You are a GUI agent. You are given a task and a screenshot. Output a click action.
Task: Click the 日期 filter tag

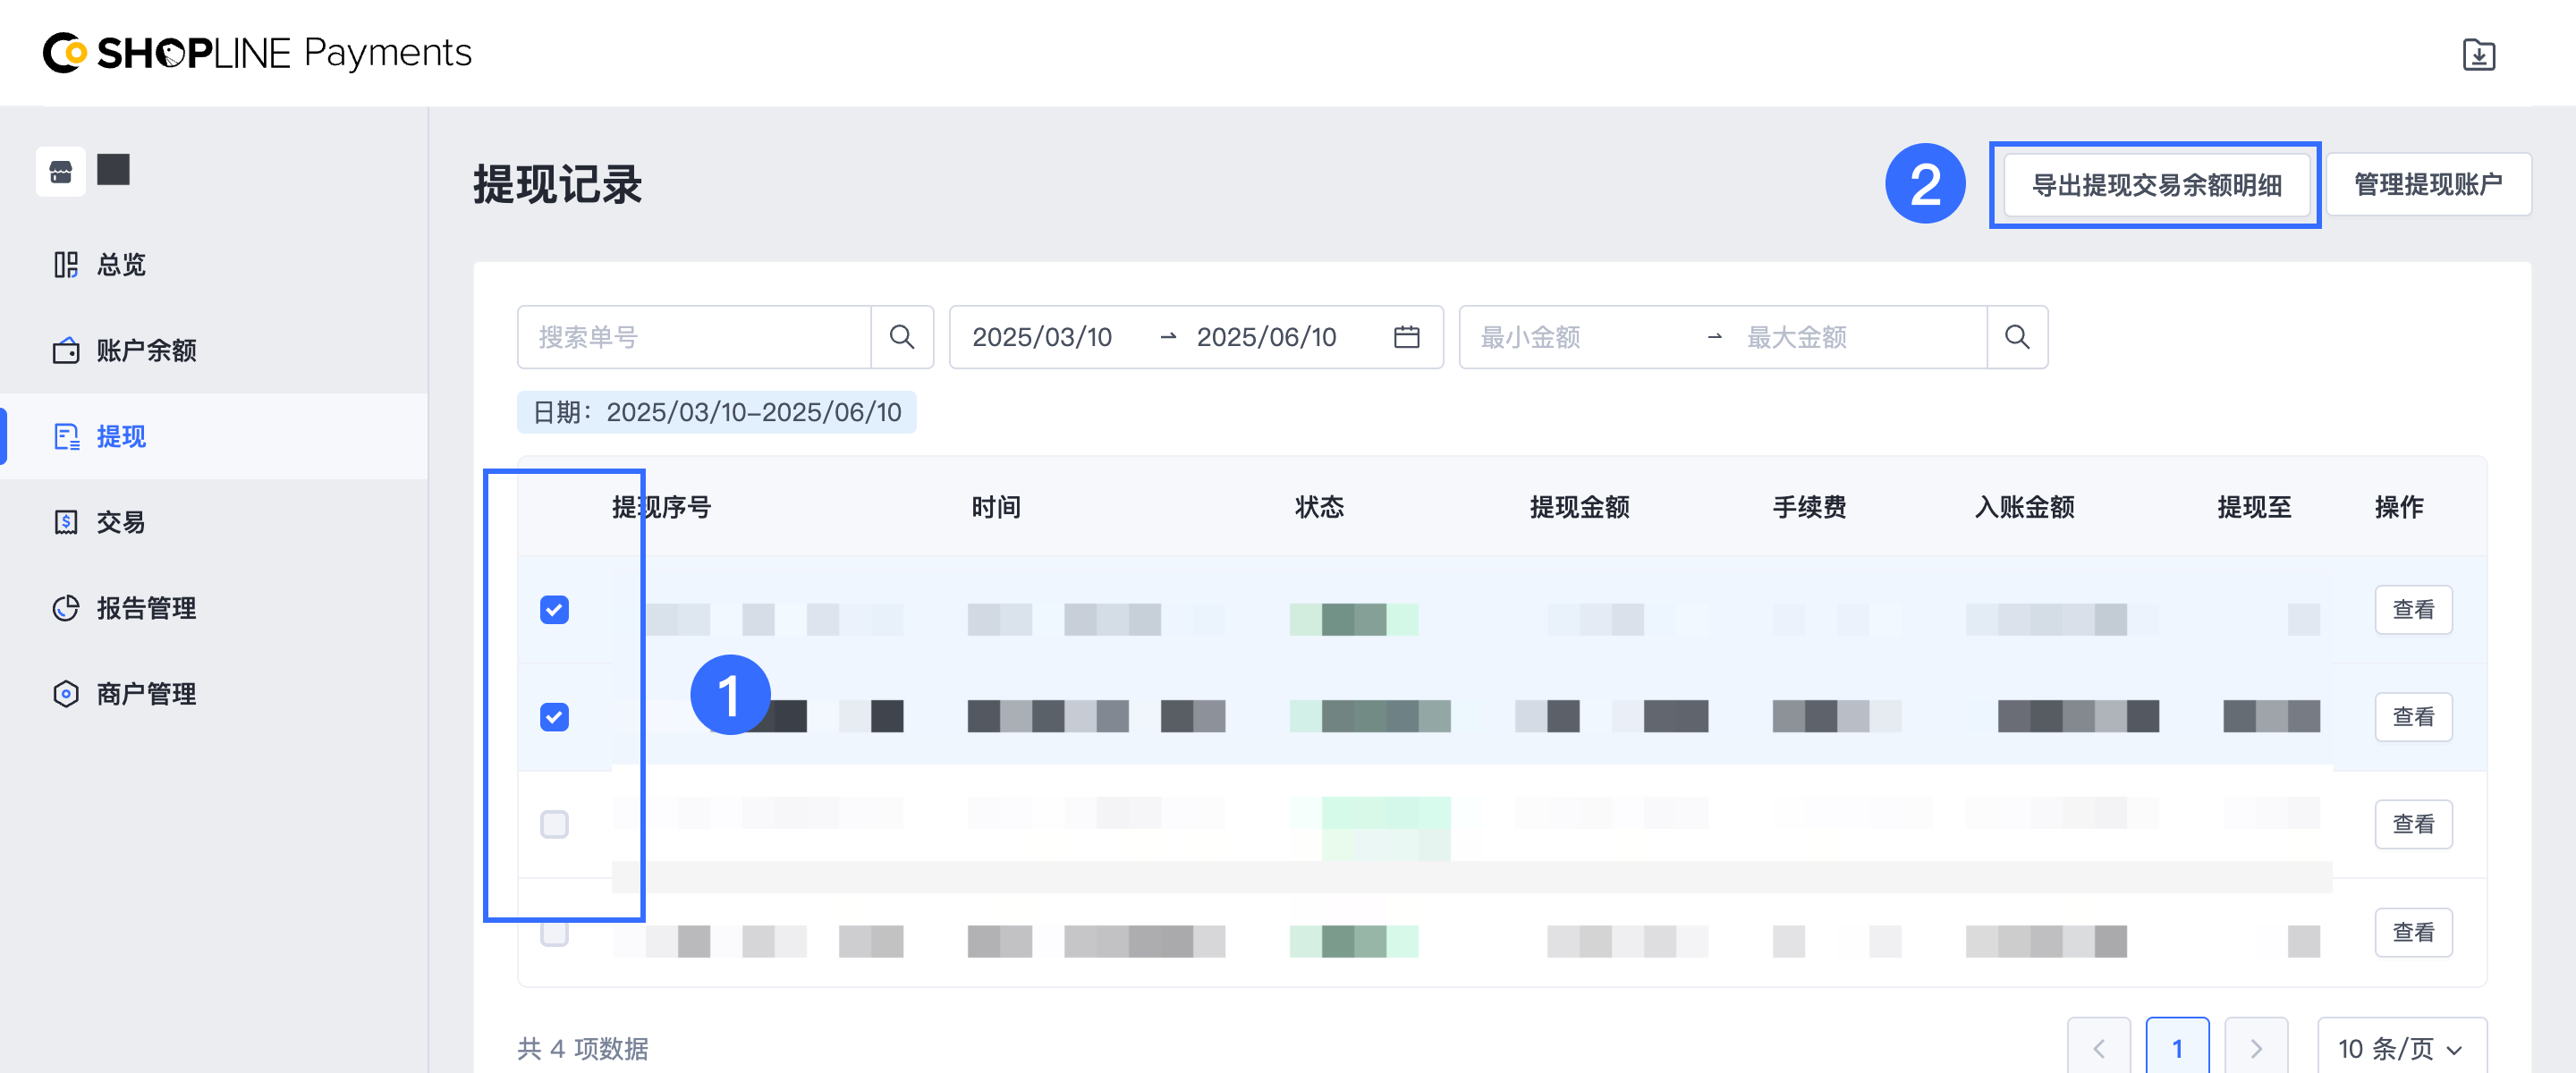tap(716, 413)
